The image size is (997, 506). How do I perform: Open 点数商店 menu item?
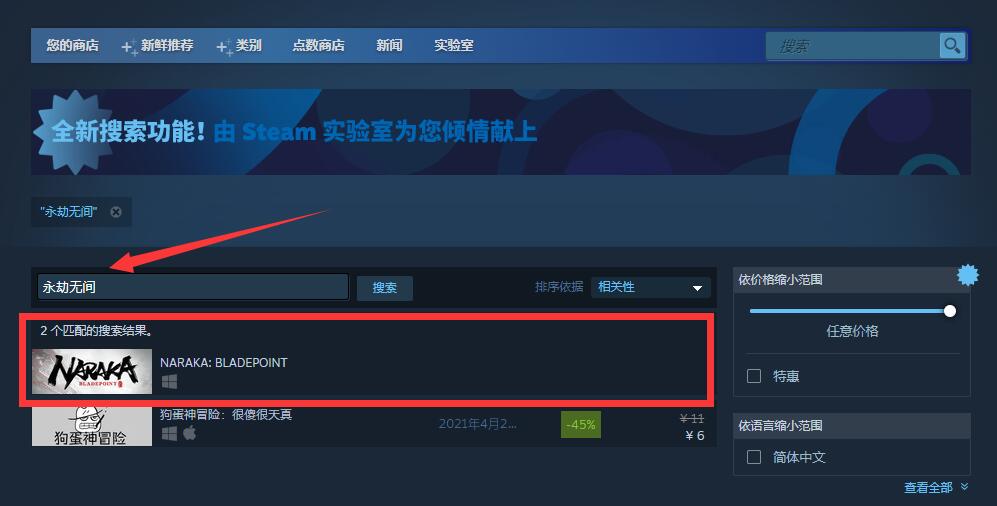click(319, 46)
